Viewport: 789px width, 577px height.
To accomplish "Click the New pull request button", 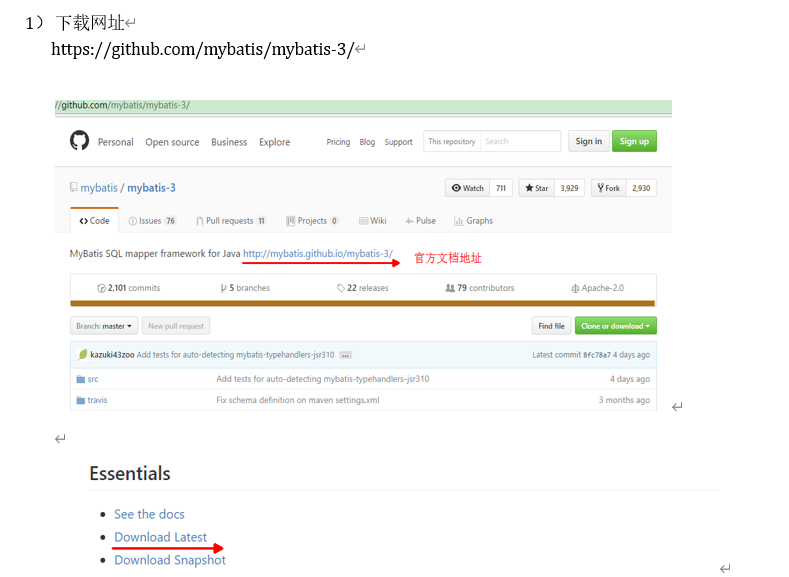I will tap(176, 326).
